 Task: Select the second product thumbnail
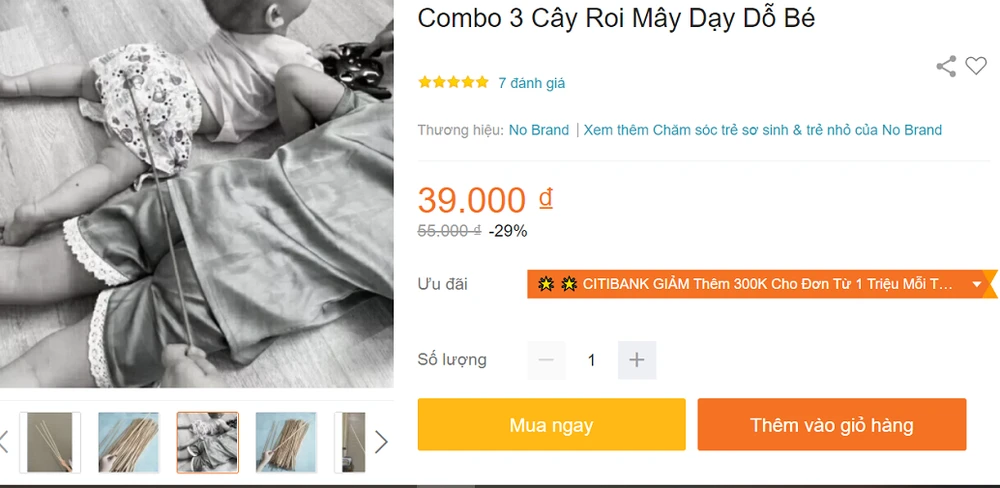pos(129,442)
